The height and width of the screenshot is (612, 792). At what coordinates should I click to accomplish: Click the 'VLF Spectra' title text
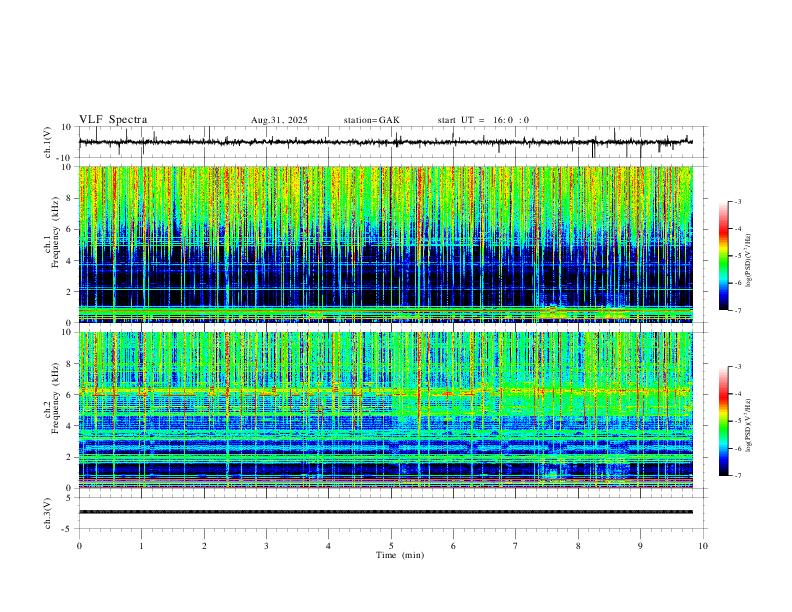(113, 120)
